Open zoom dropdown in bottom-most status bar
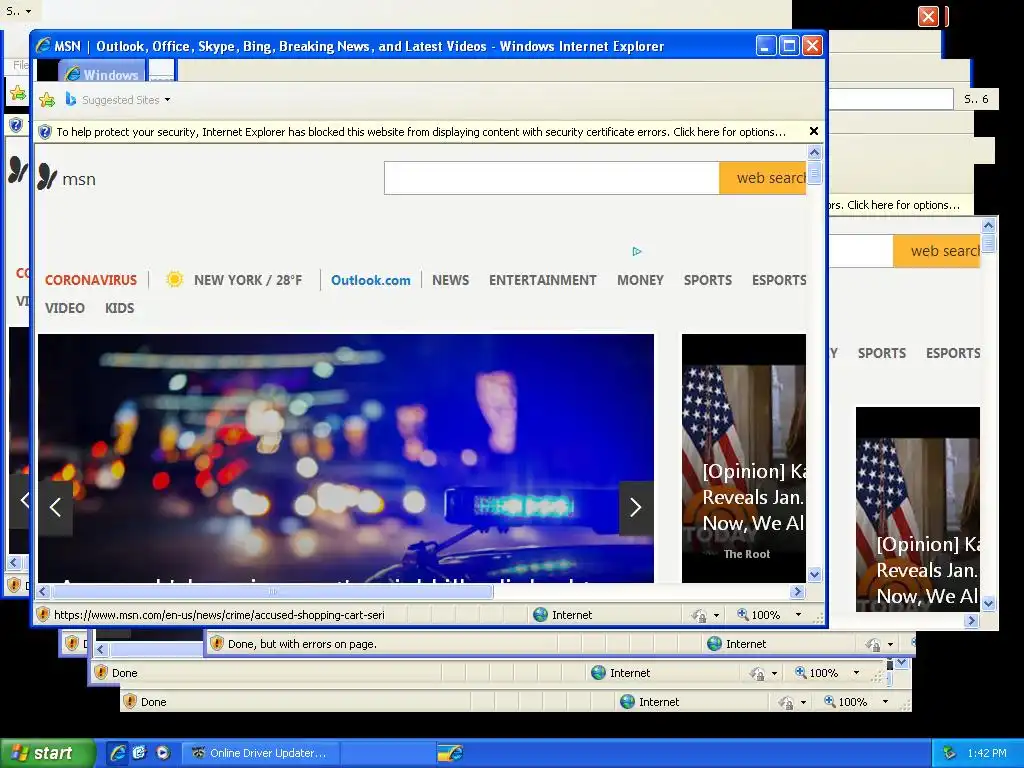Image resolution: width=1024 pixels, height=768 pixels. [885, 701]
